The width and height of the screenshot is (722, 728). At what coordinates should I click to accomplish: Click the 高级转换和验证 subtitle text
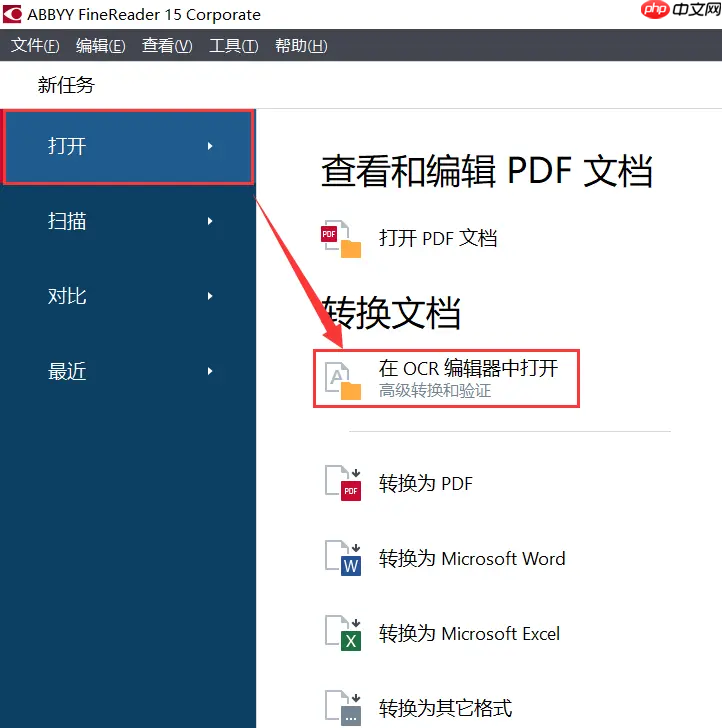click(x=435, y=390)
